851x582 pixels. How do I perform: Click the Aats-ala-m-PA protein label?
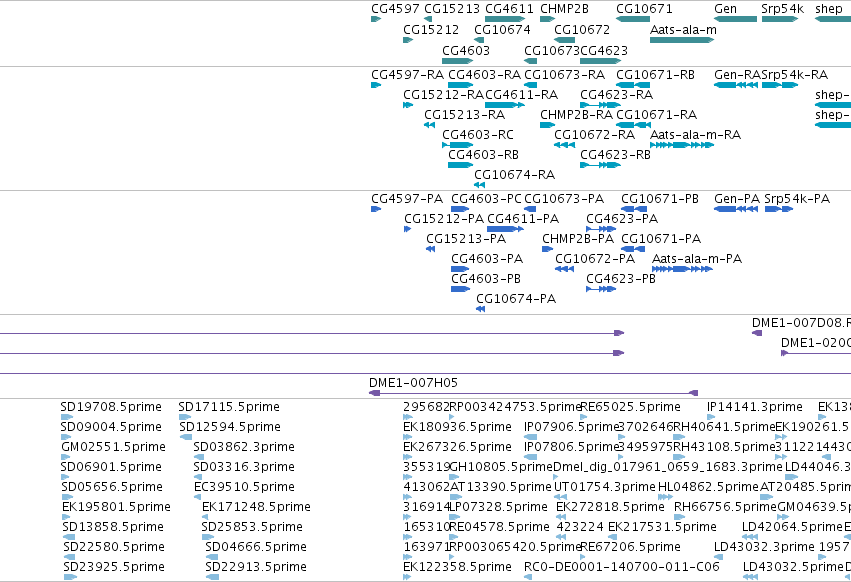click(697, 259)
